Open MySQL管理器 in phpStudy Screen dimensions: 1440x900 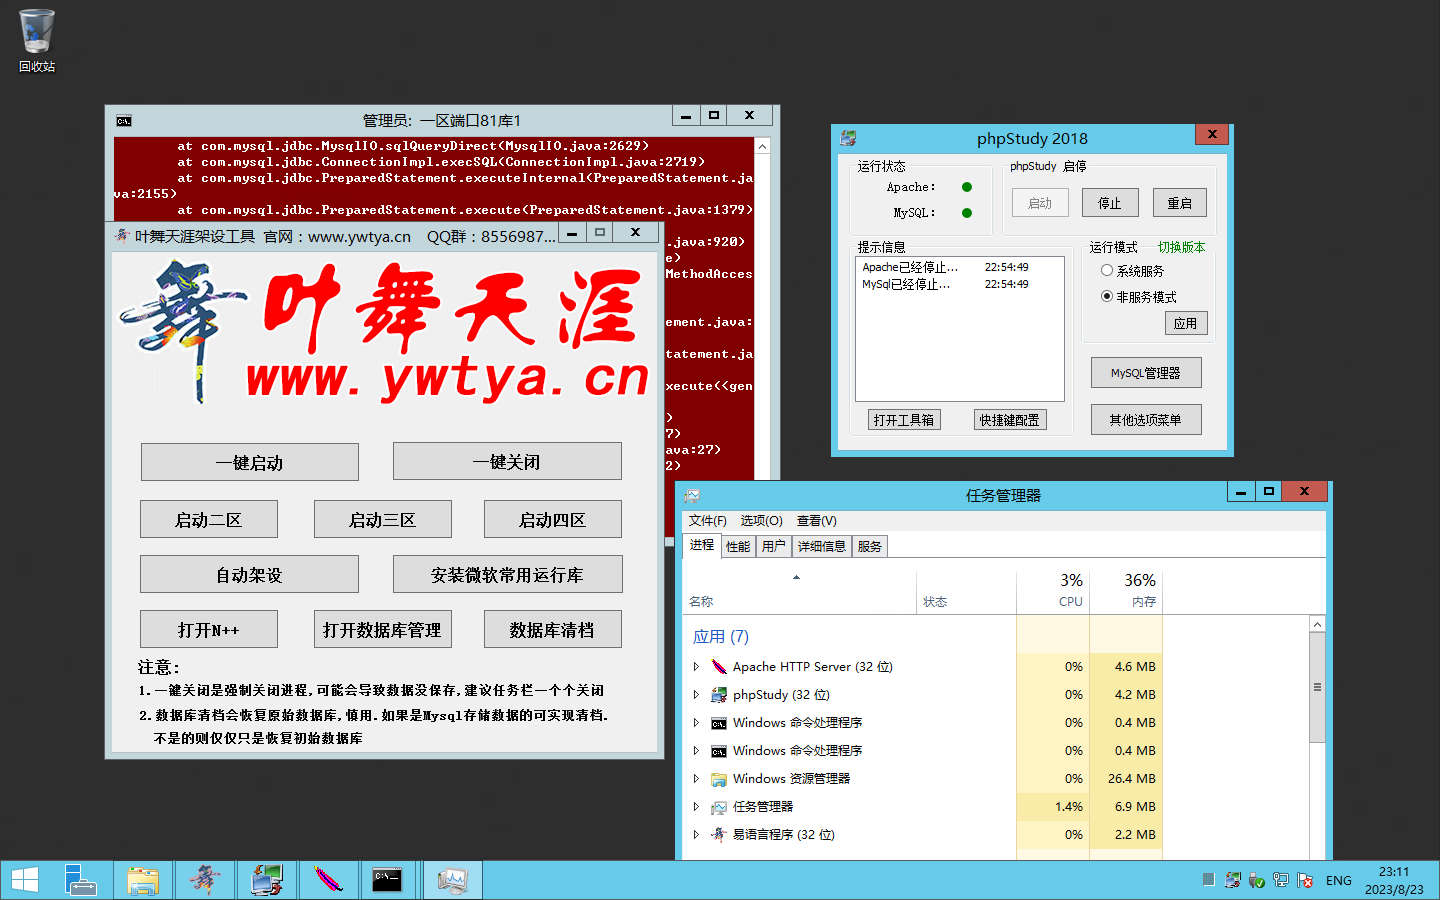pos(1146,372)
